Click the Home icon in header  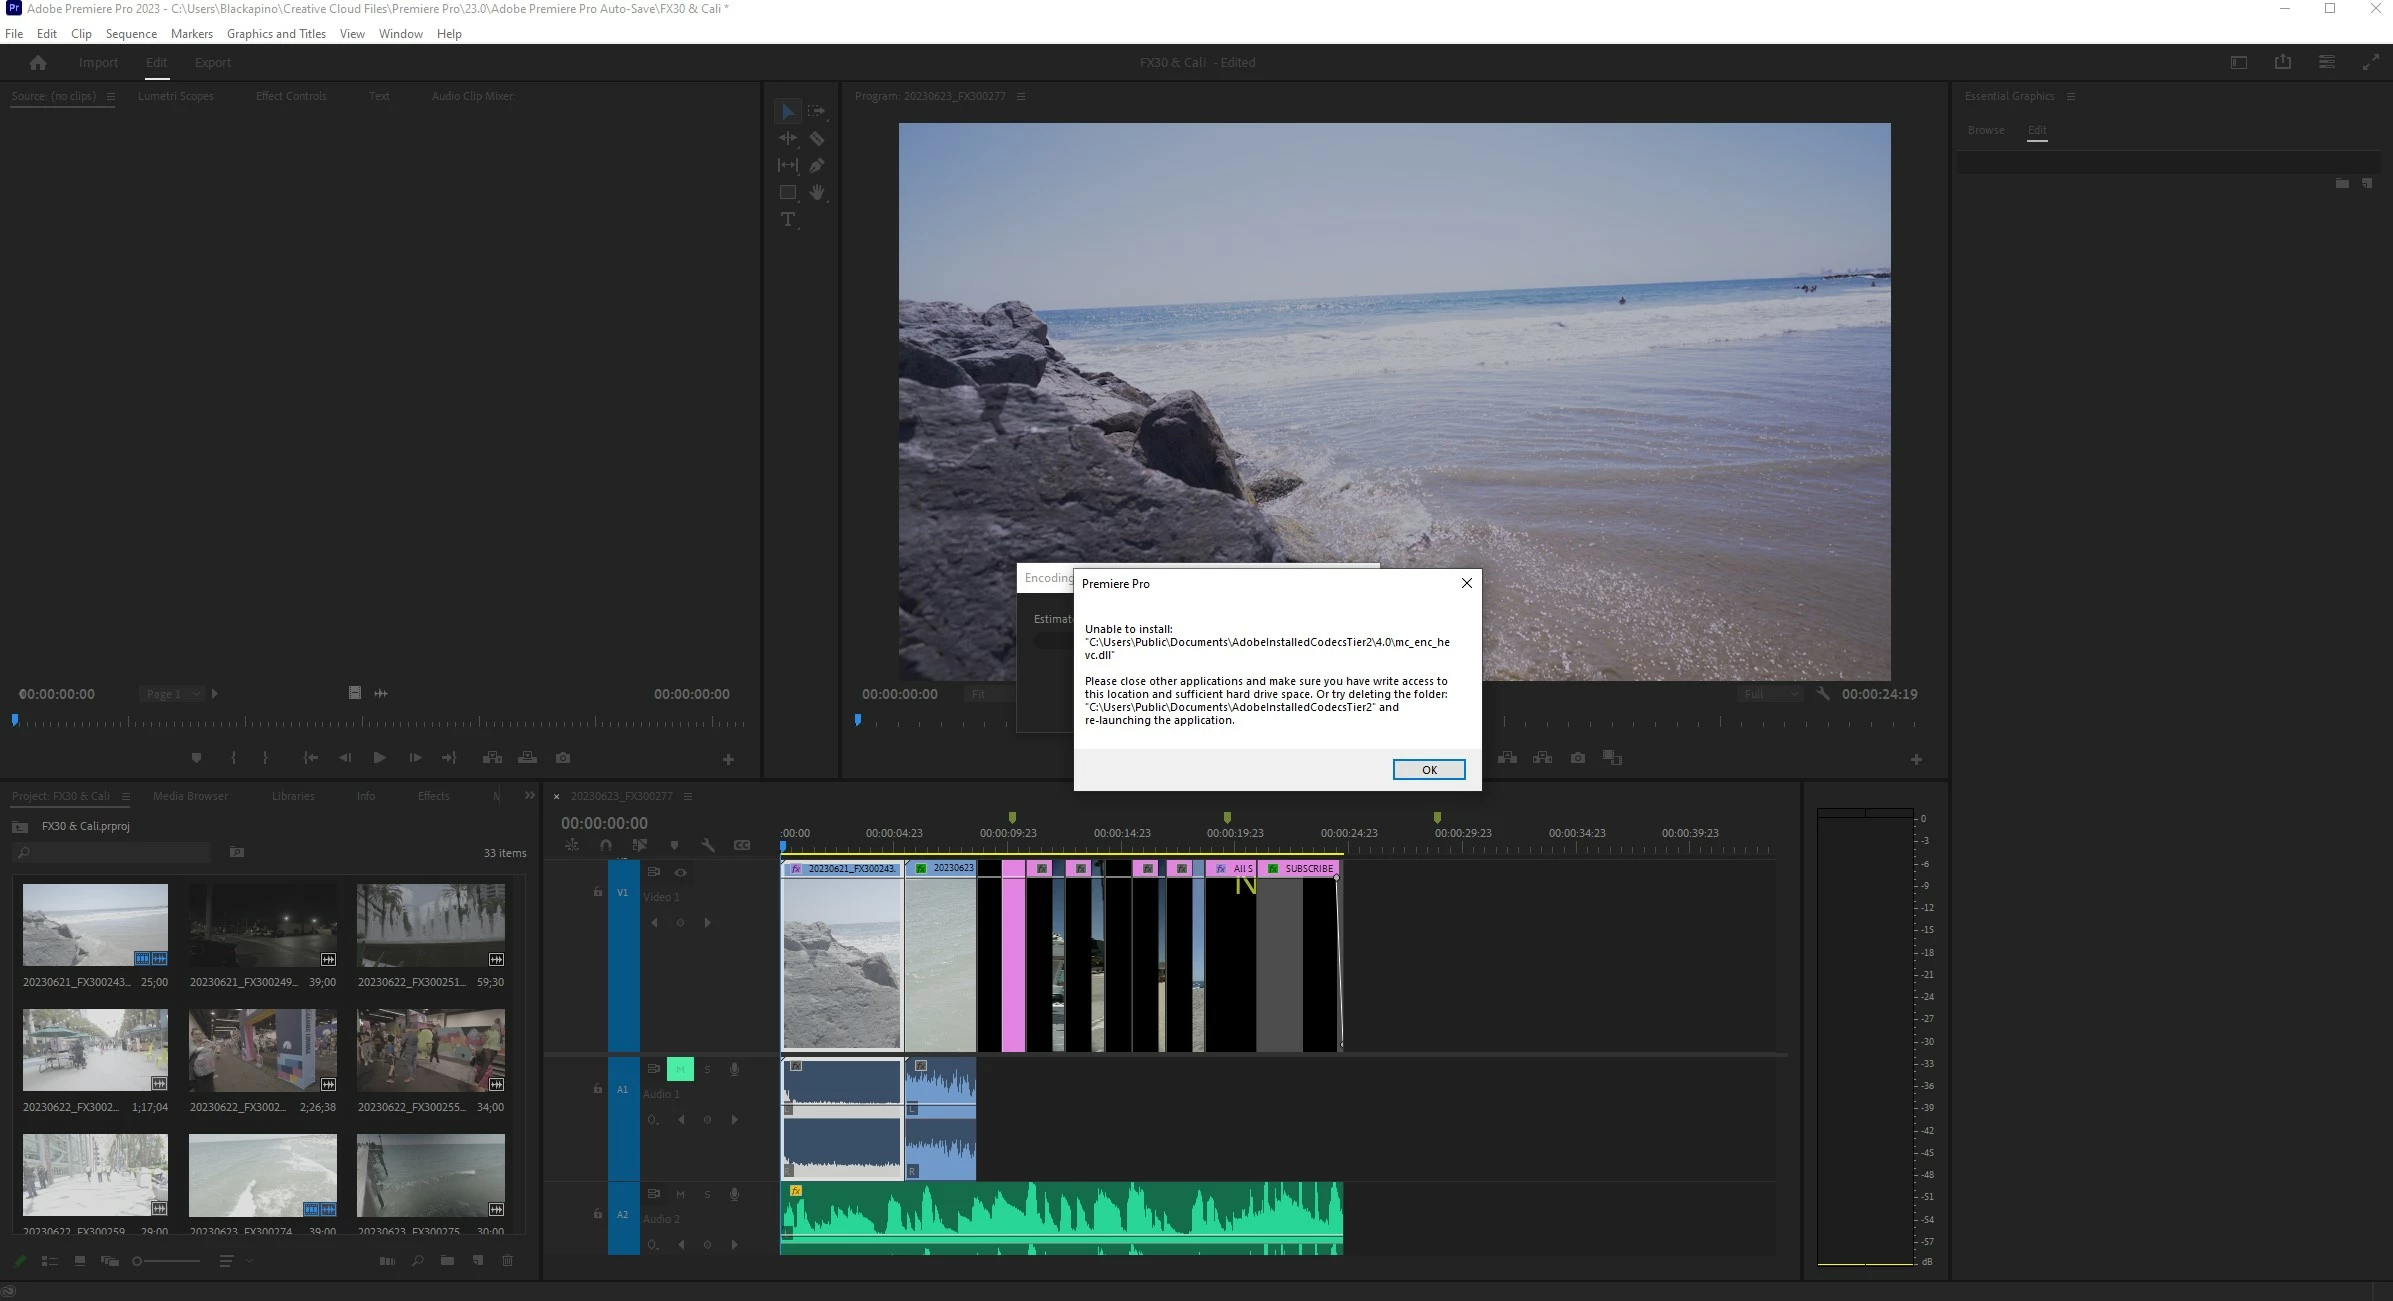tap(38, 62)
